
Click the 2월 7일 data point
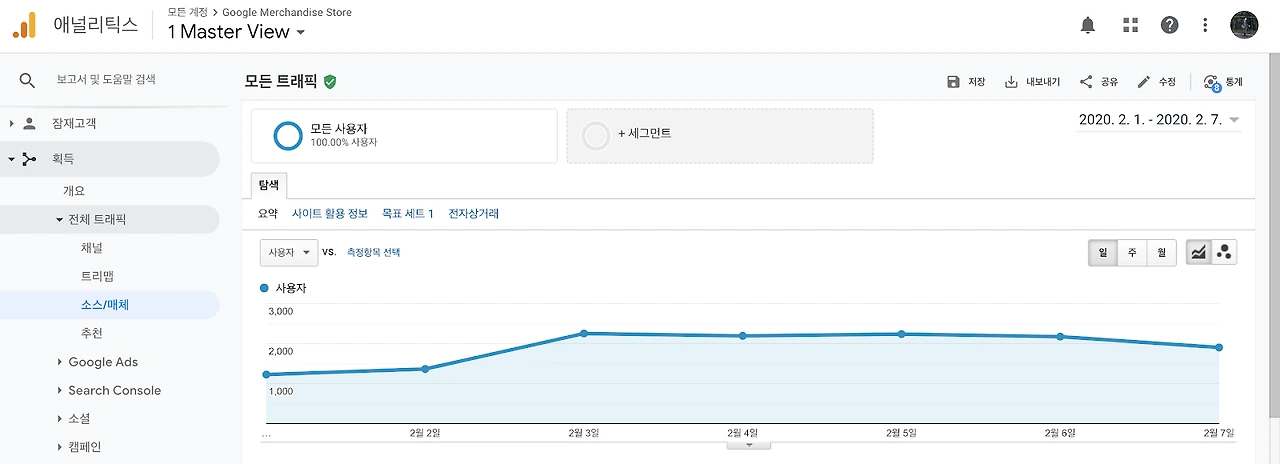click(x=1219, y=347)
